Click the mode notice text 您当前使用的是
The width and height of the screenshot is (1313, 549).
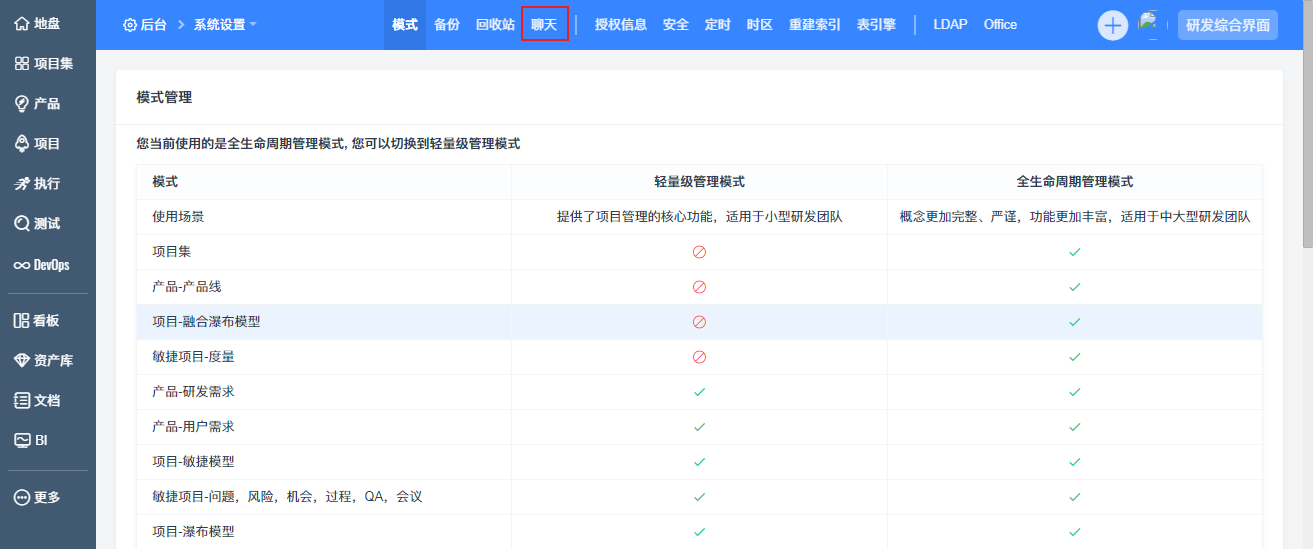pyautogui.click(x=328, y=144)
